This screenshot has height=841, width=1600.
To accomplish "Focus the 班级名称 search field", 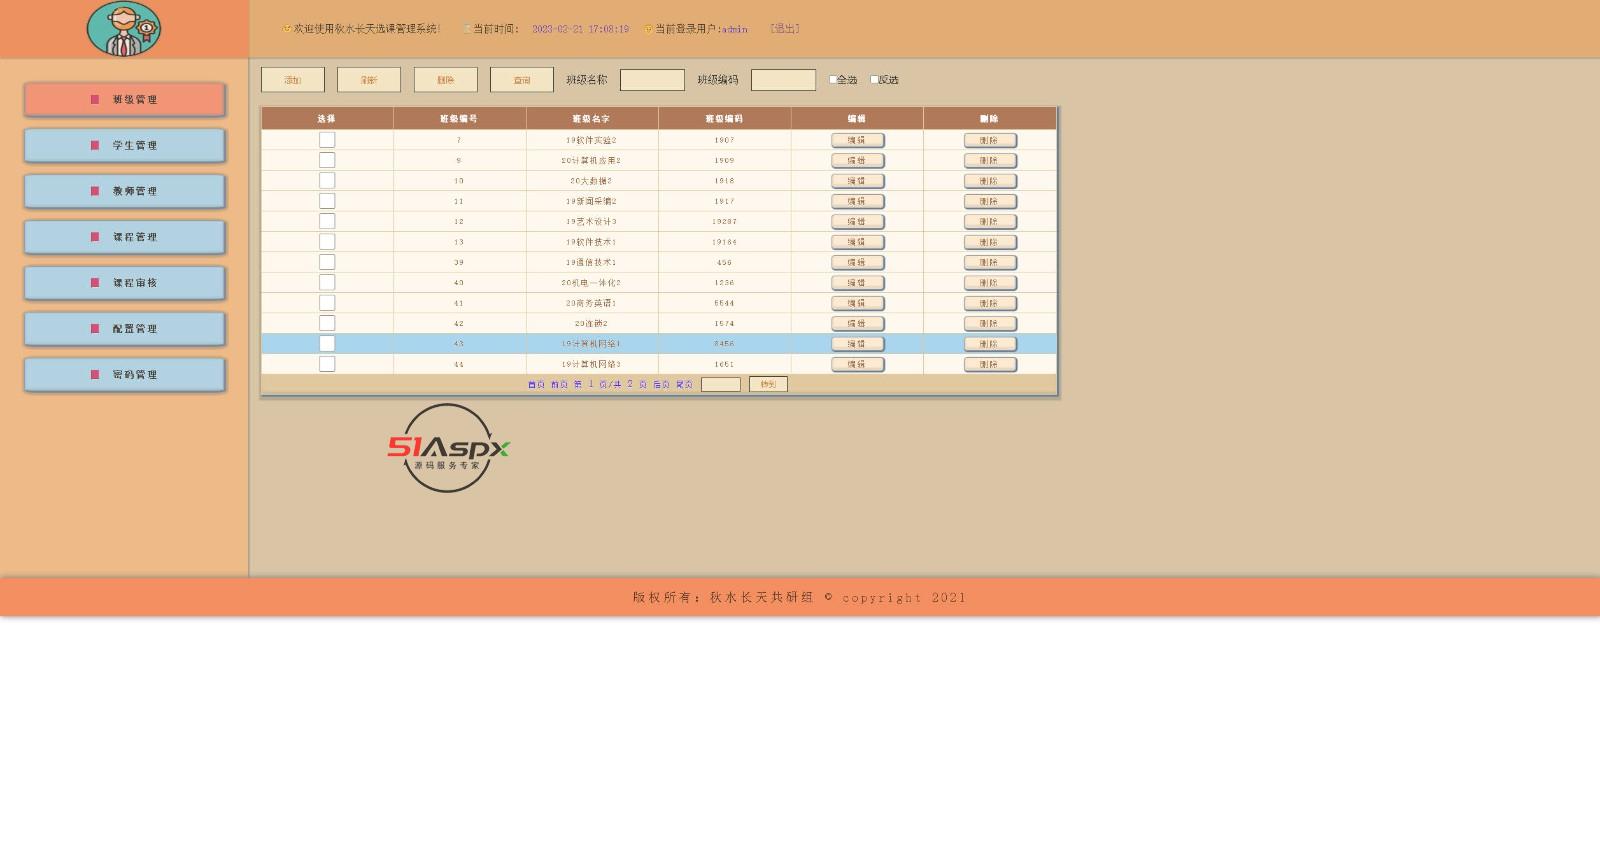I will click(x=652, y=80).
